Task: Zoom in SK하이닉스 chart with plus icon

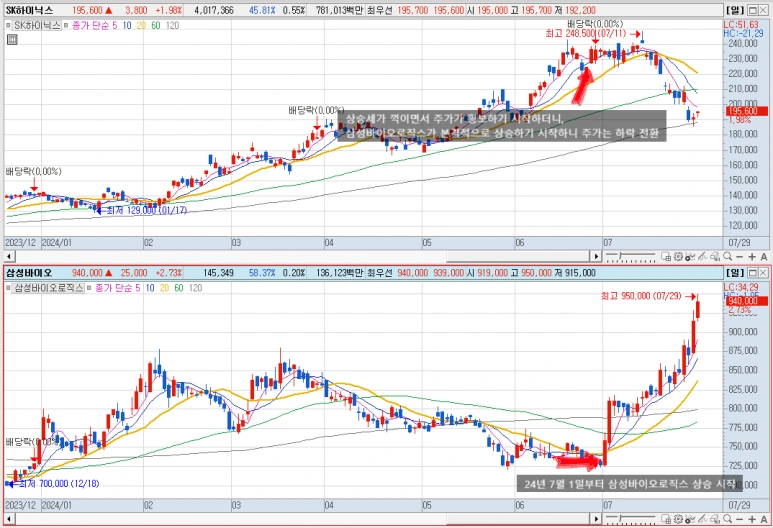Action: pyautogui.click(x=752, y=257)
